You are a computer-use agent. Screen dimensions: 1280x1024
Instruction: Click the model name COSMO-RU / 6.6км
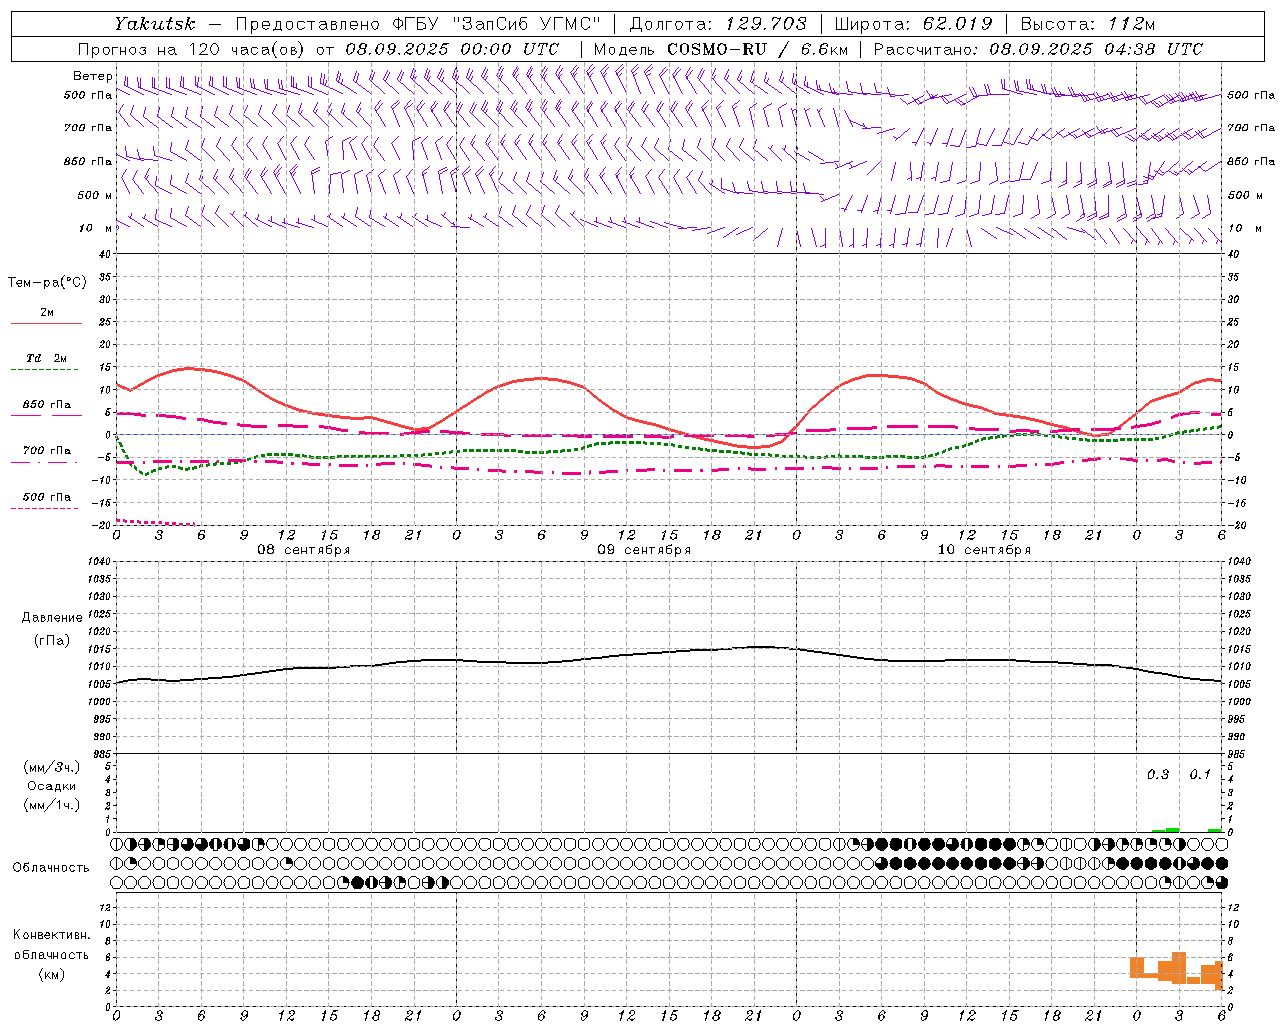[757, 49]
